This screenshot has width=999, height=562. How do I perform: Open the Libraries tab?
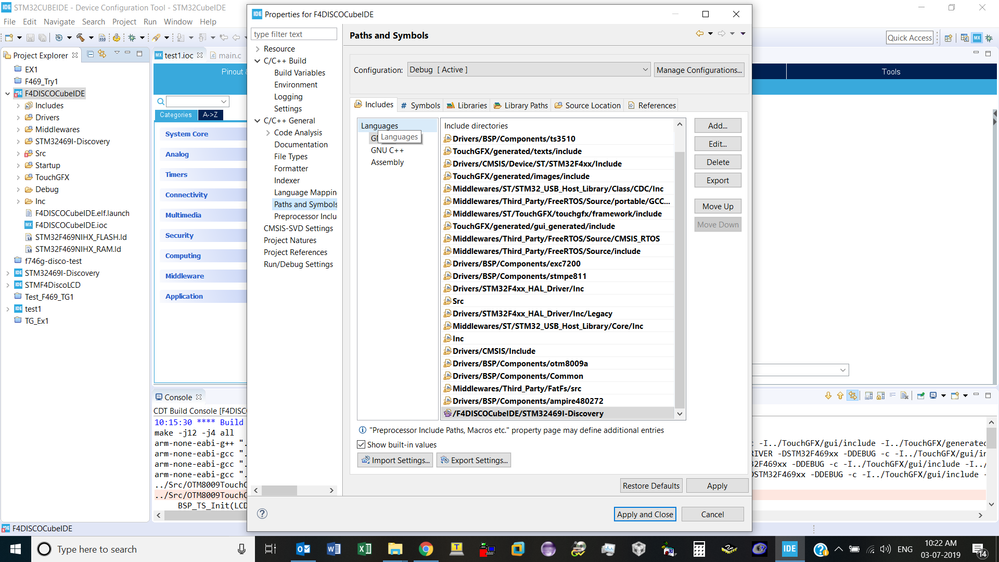(466, 105)
